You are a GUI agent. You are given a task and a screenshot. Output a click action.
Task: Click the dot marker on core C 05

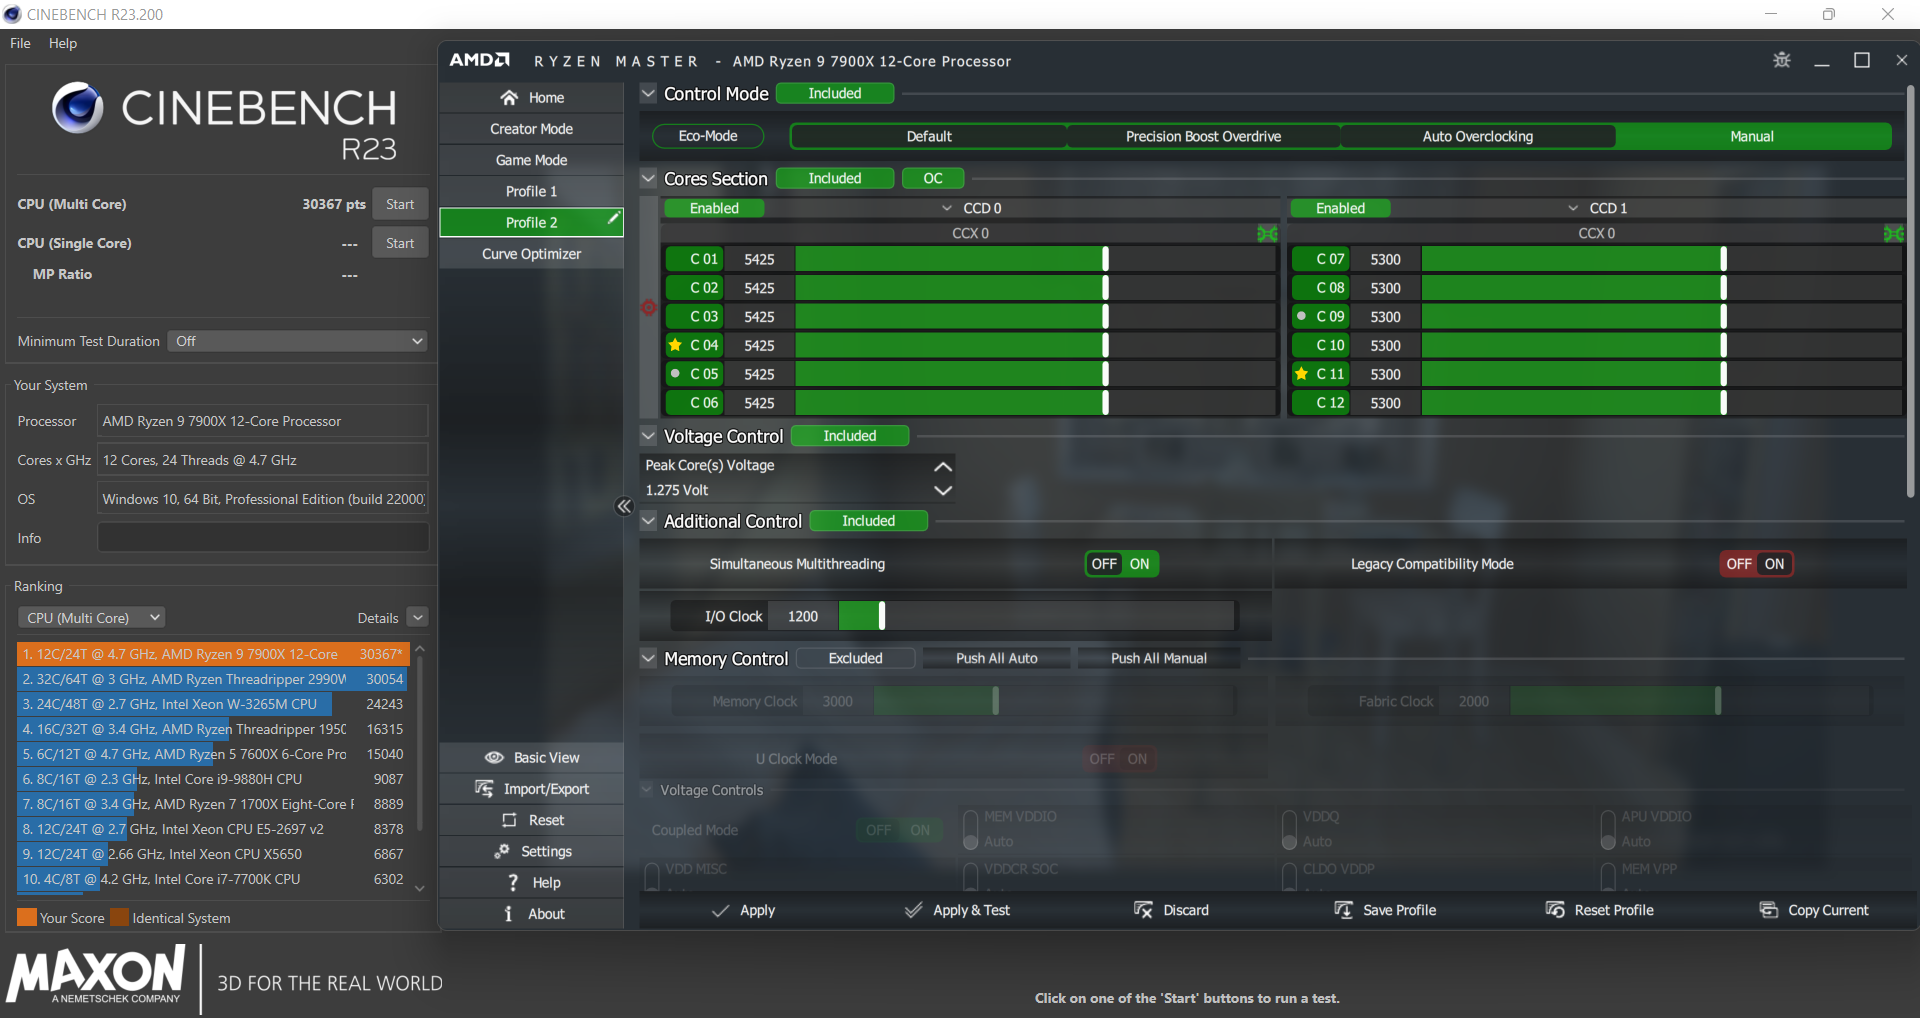click(676, 374)
